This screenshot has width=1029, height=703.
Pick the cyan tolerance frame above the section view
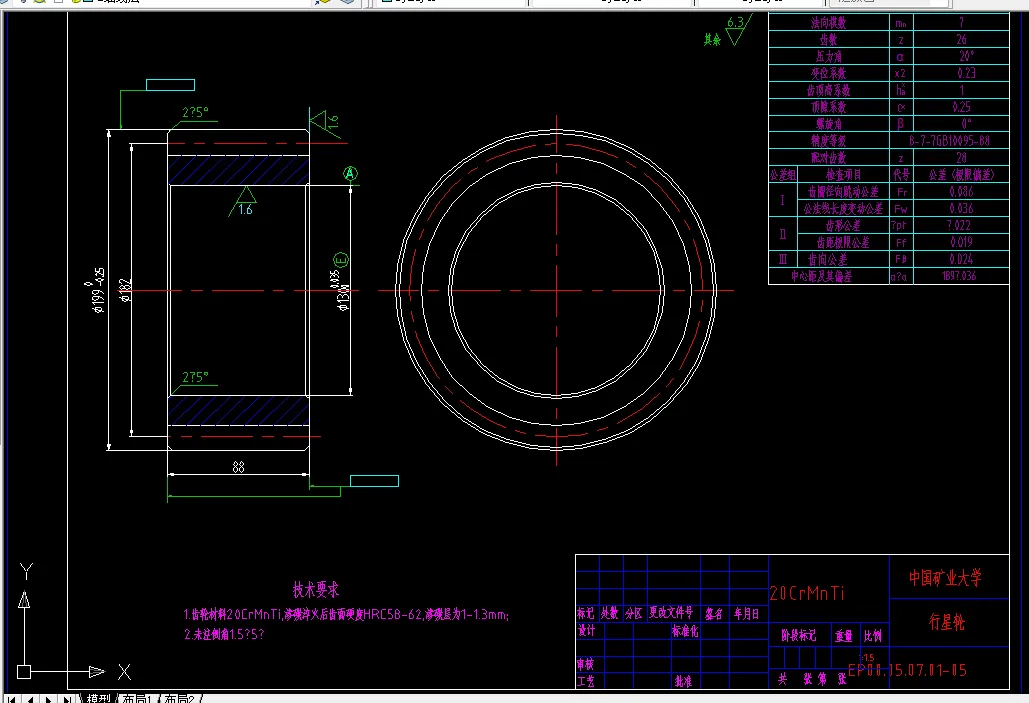170,85
